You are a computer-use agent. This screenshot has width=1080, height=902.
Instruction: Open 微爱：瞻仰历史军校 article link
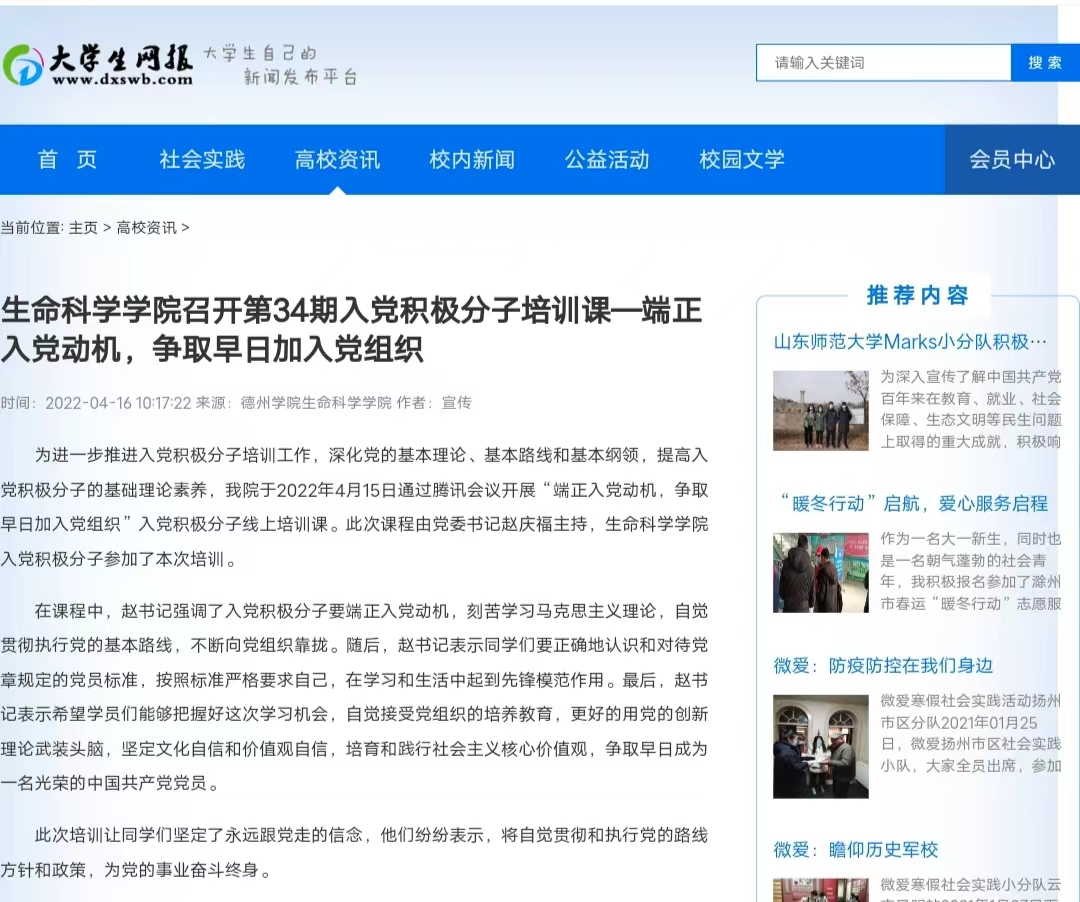coord(856,850)
